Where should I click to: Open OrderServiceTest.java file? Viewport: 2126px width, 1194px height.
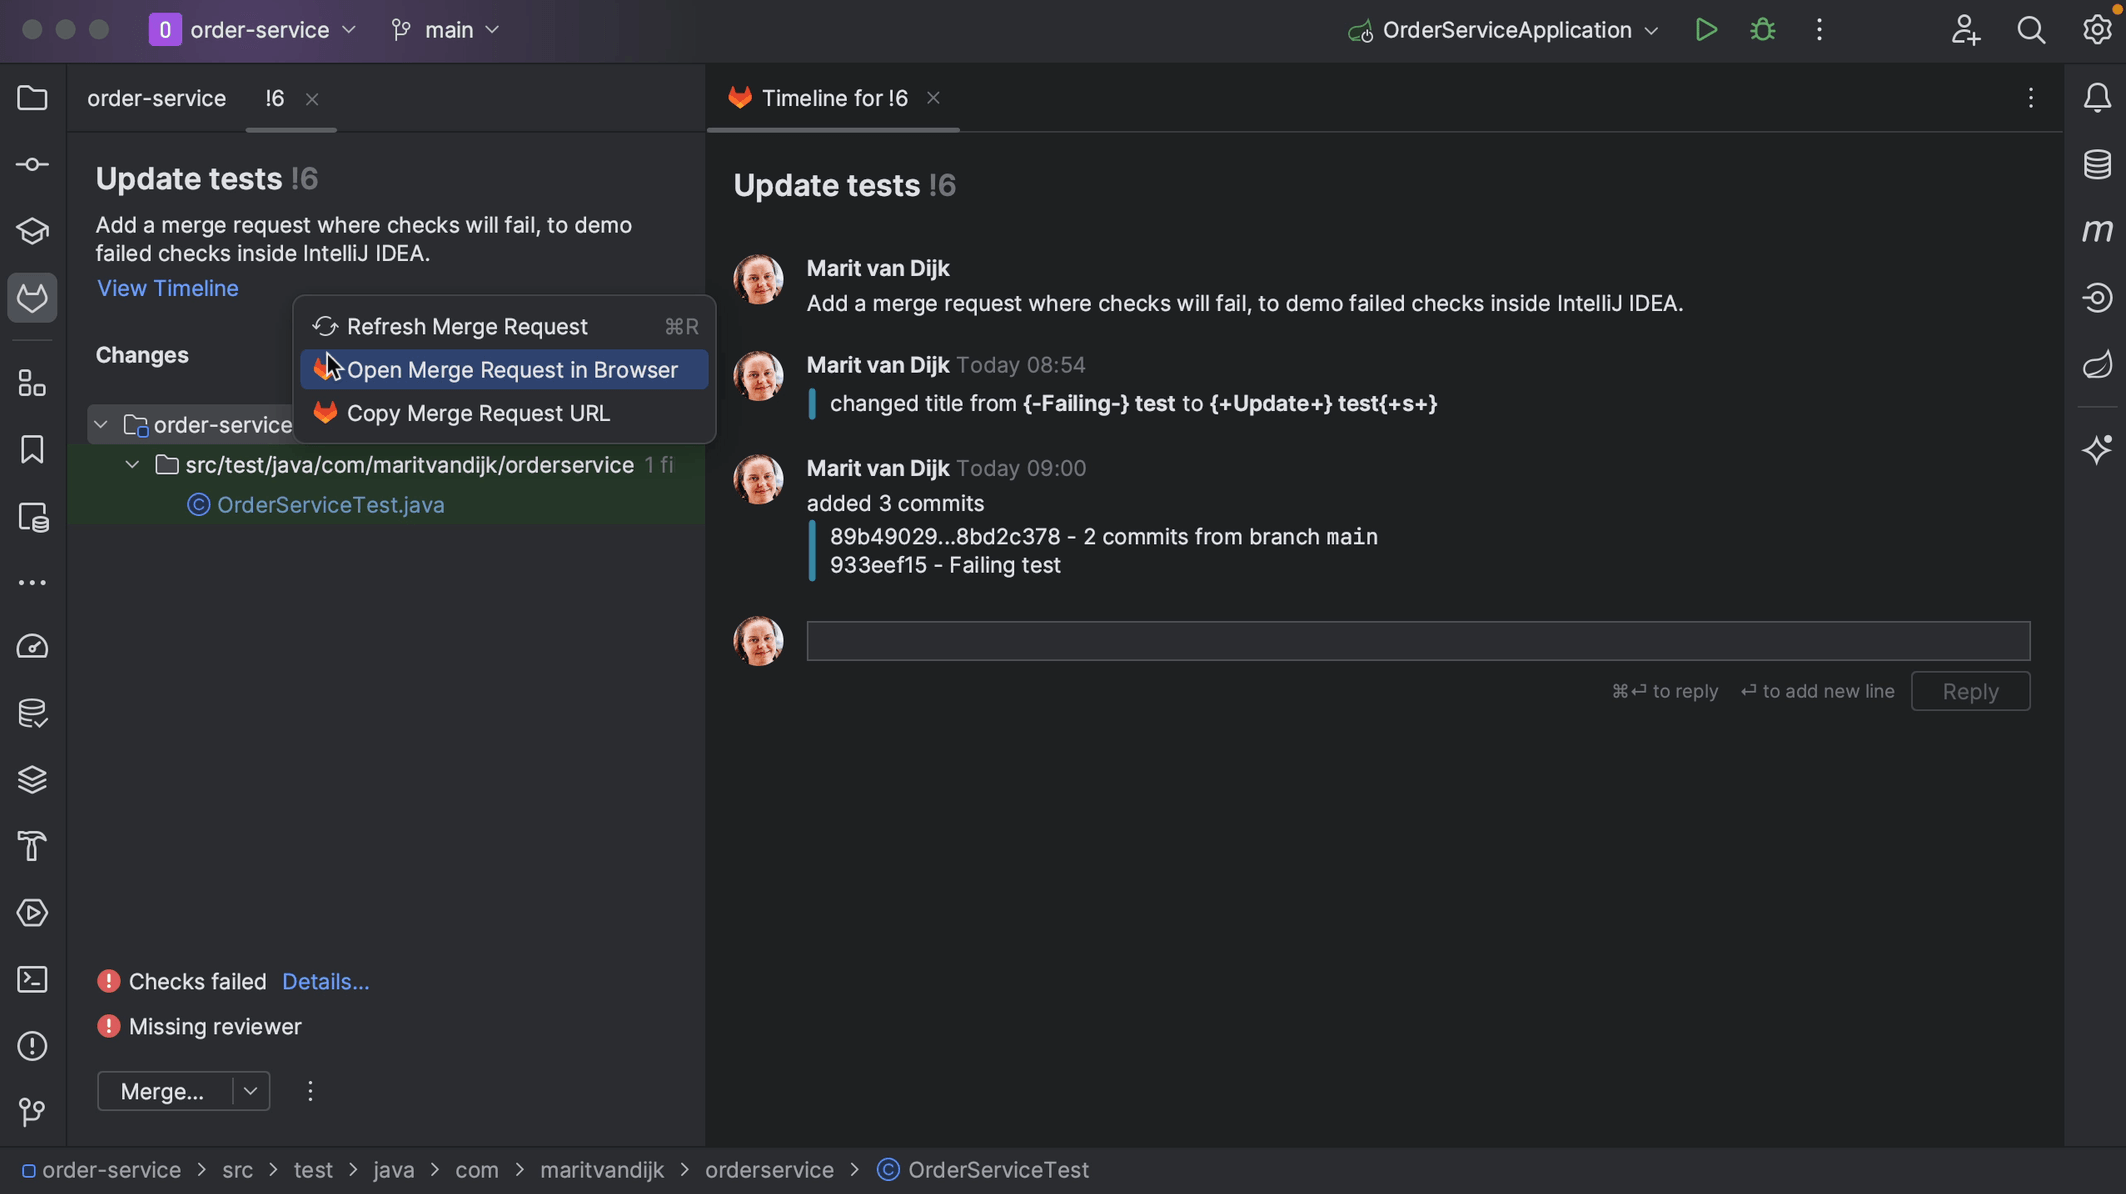tap(330, 505)
